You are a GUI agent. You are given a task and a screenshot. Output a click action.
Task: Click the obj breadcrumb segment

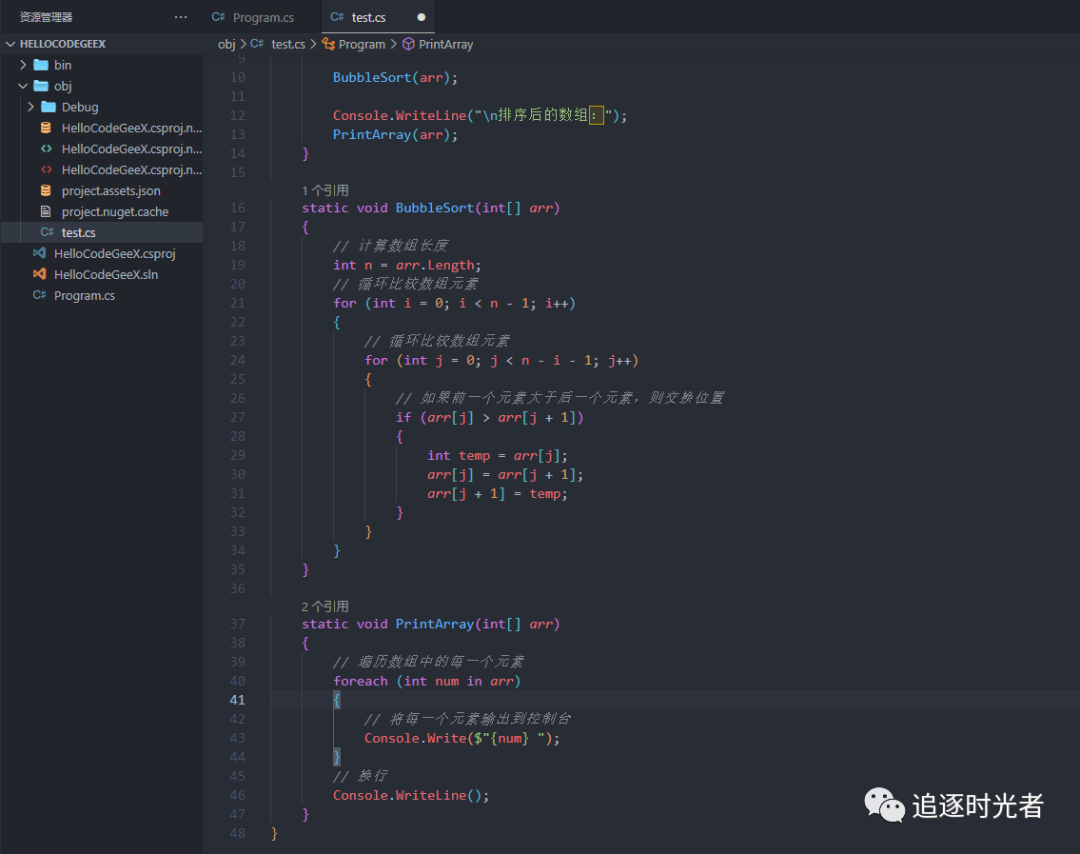pyautogui.click(x=227, y=44)
